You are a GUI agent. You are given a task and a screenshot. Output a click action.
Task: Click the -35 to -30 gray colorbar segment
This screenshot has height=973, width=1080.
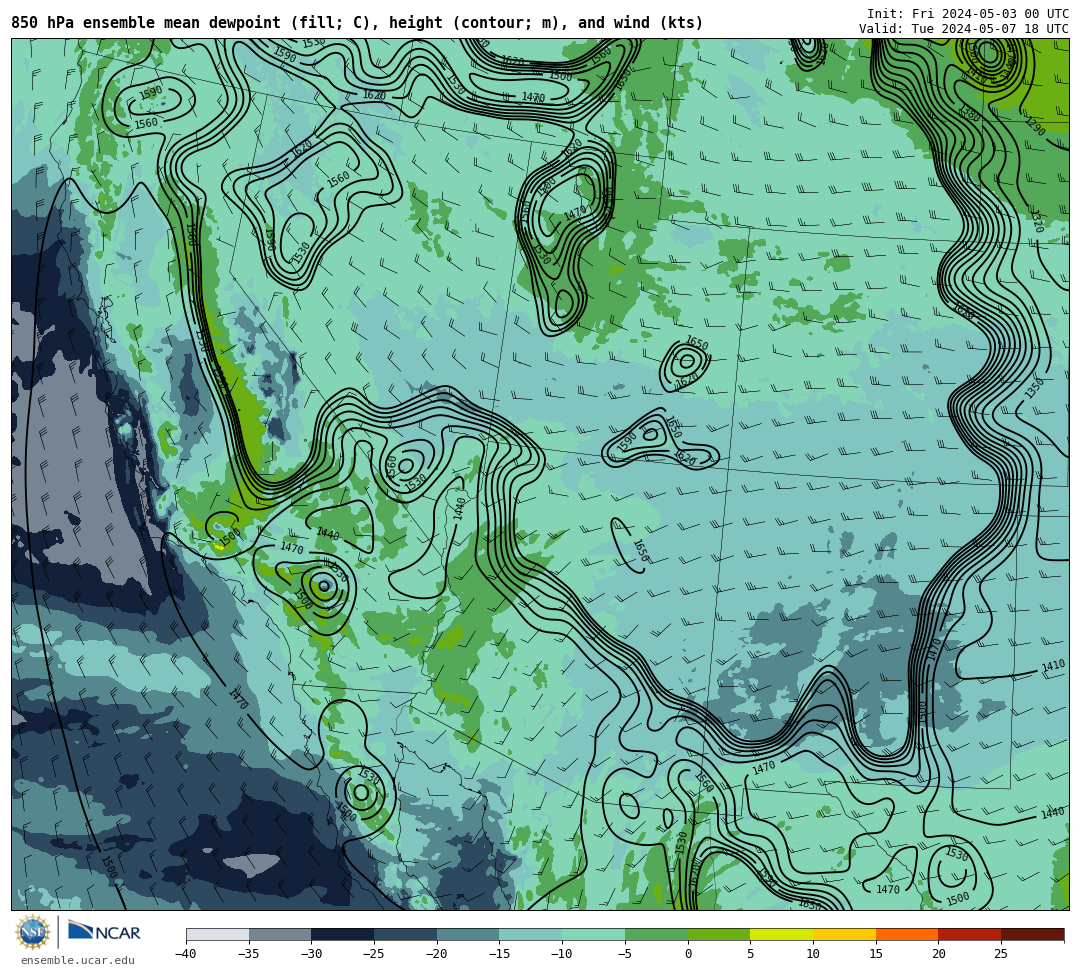(x=280, y=934)
